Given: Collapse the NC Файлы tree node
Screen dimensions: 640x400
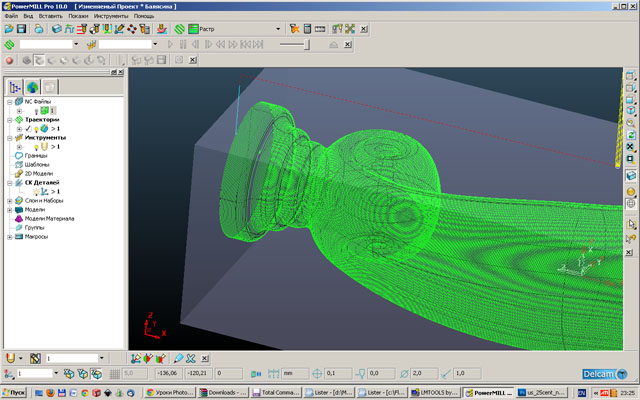Looking at the screenshot, I should [x=10, y=102].
